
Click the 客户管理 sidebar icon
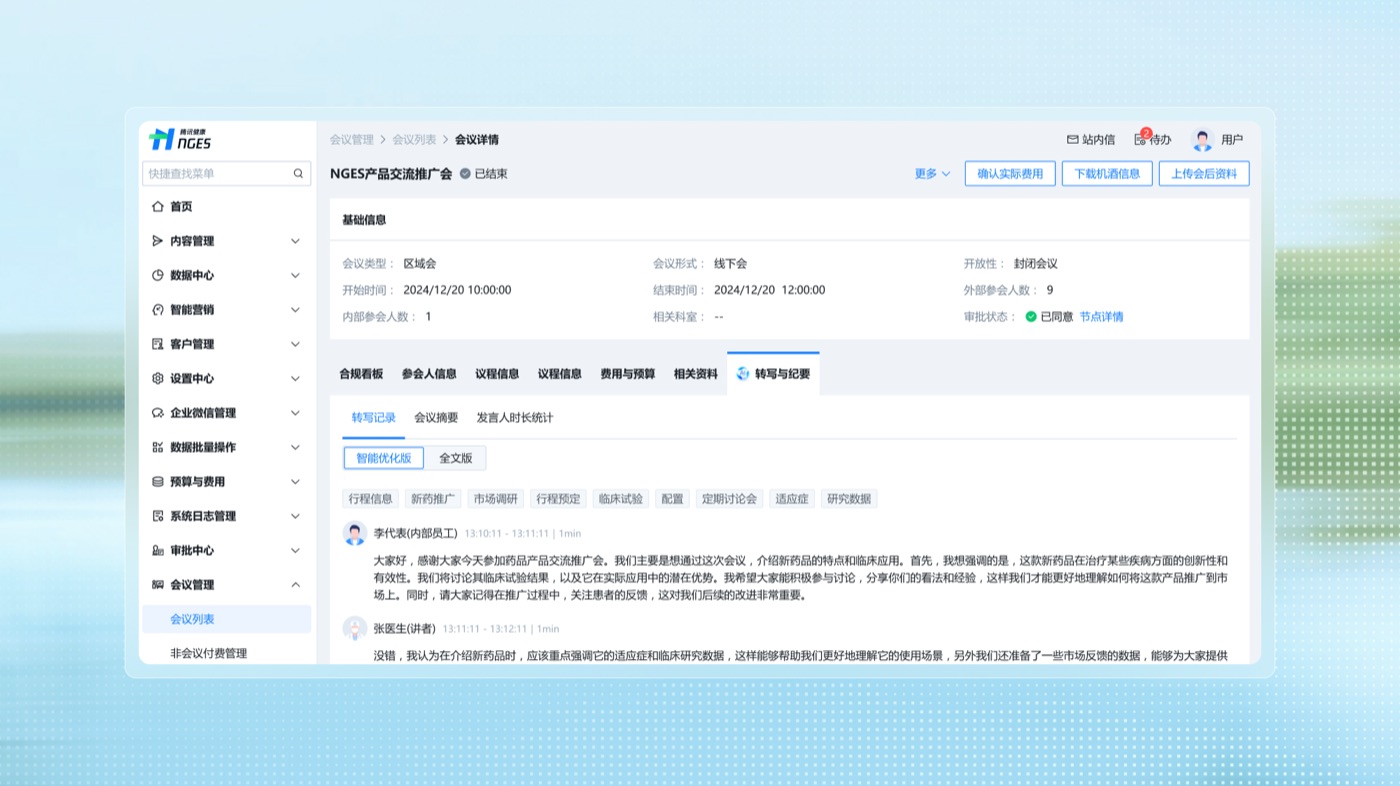click(x=157, y=344)
